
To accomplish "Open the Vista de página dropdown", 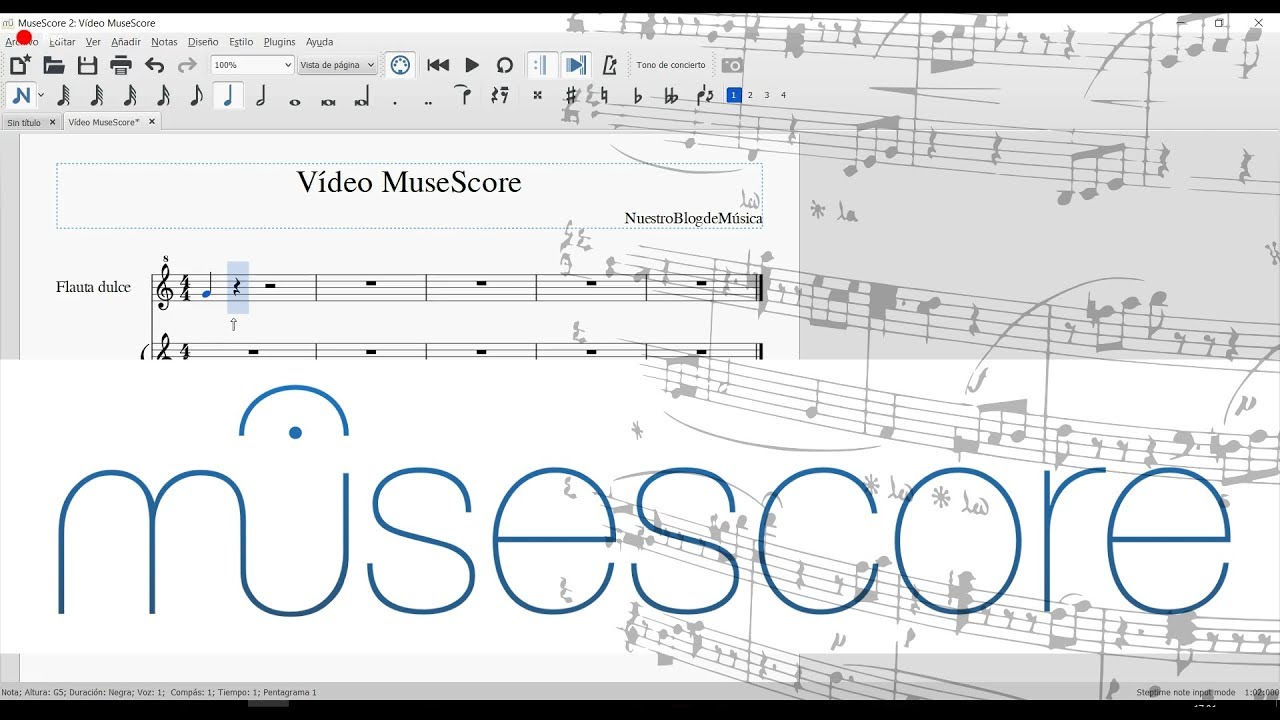I will click(337, 65).
